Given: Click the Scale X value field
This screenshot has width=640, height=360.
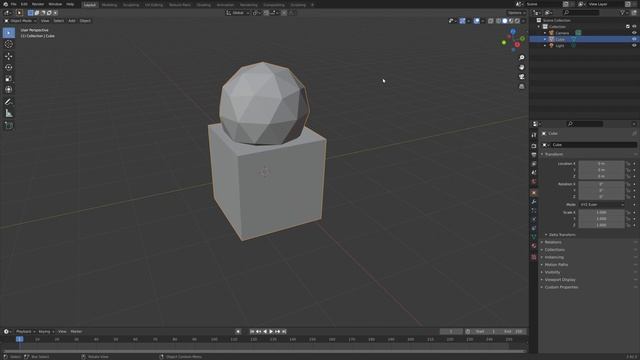Looking at the screenshot, I should click(x=602, y=212).
